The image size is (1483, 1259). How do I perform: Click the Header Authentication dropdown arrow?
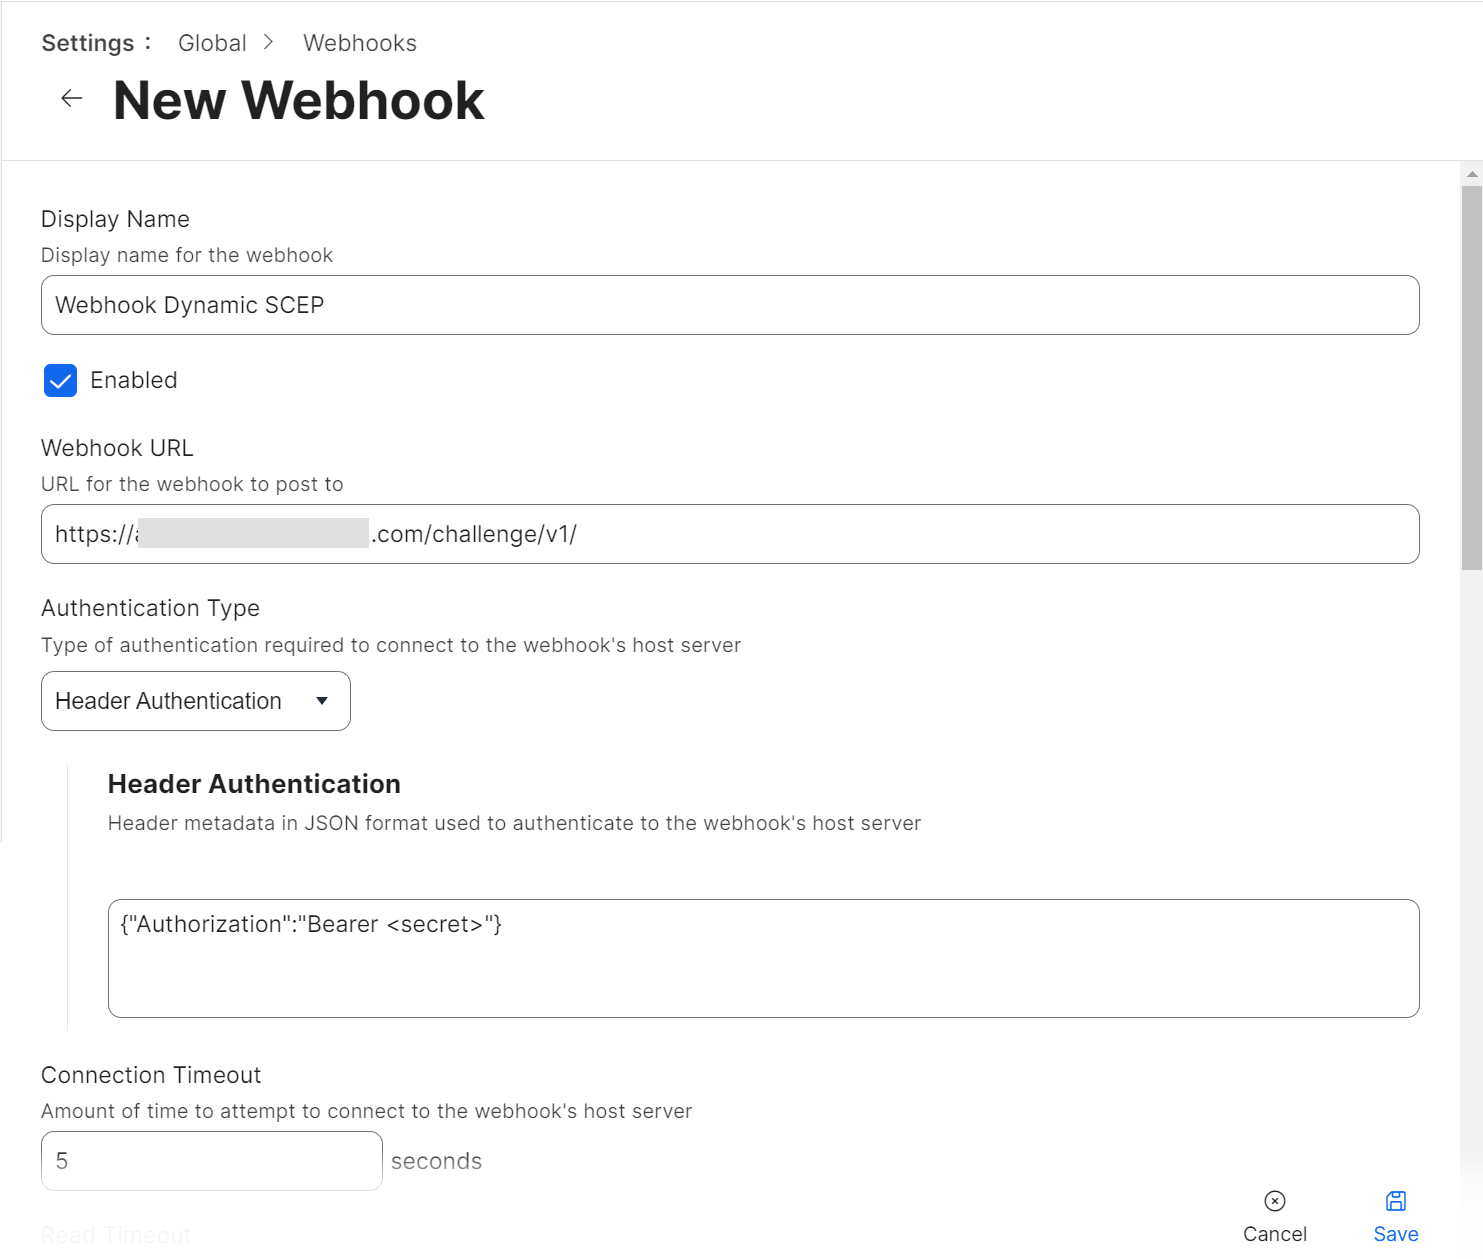coord(322,701)
